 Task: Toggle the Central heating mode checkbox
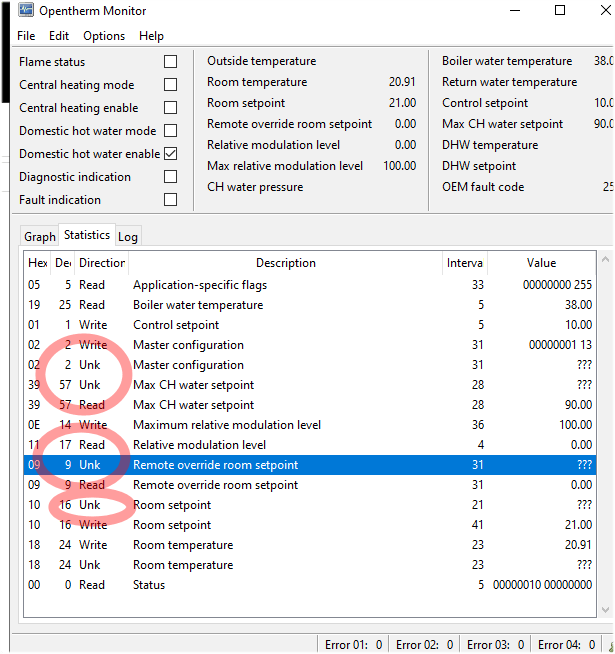click(170, 85)
